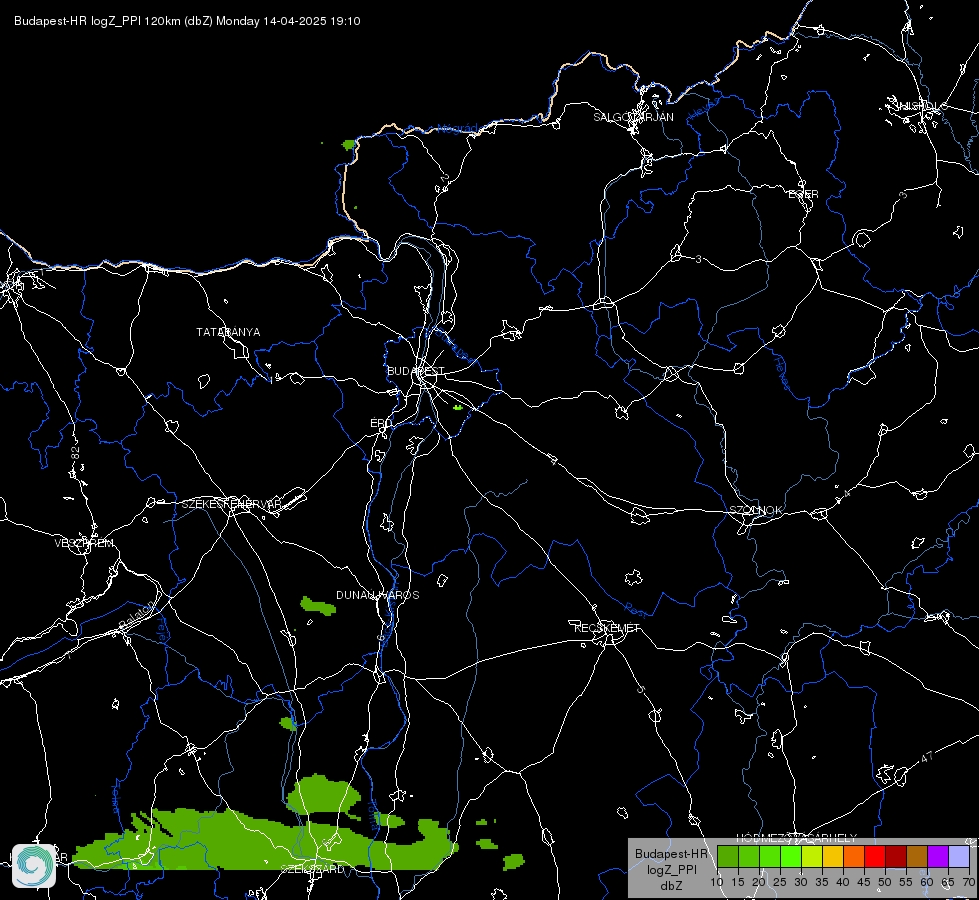
Task: Click the legend scale value 70
Action: click(968, 883)
